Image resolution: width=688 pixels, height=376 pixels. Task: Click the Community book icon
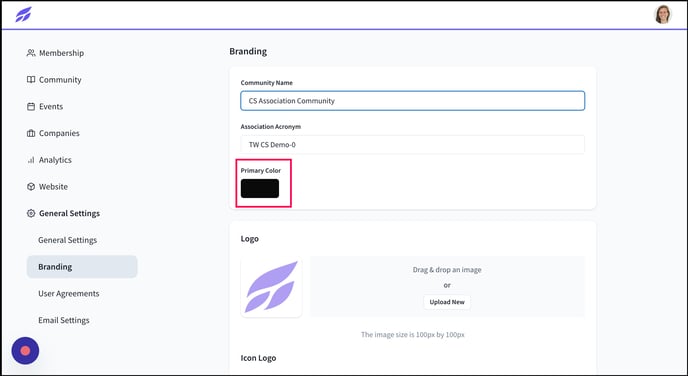point(31,80)
